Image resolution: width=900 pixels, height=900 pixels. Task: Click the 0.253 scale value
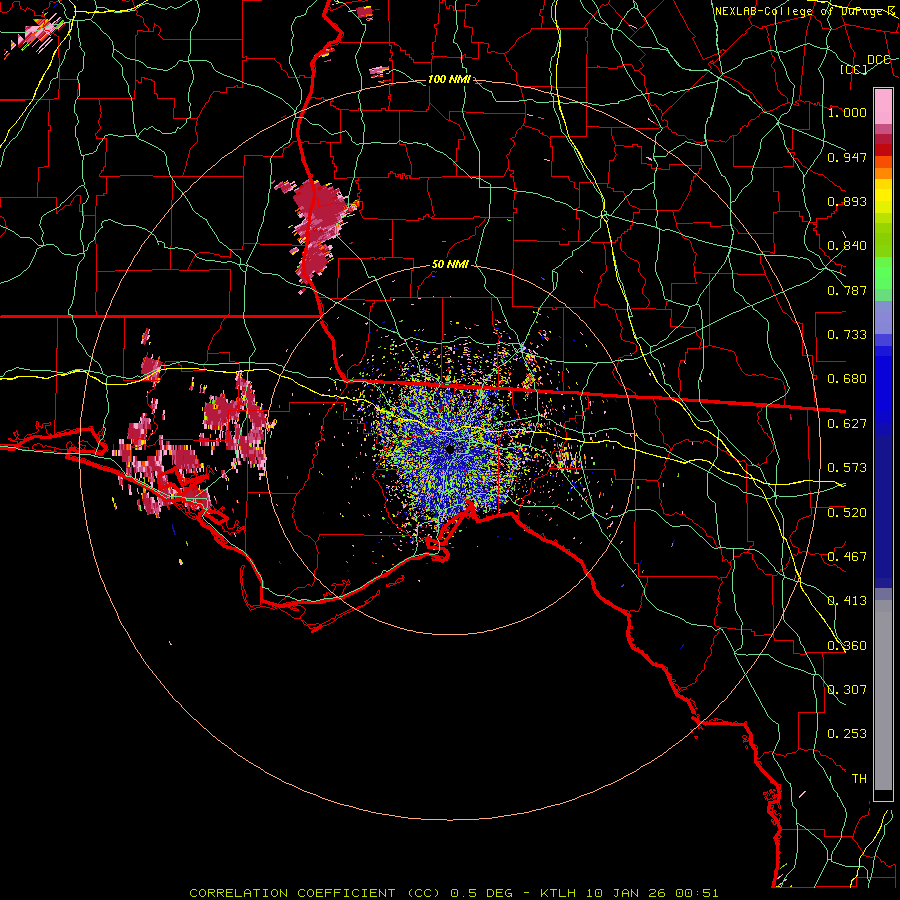[x=847, y=734]
